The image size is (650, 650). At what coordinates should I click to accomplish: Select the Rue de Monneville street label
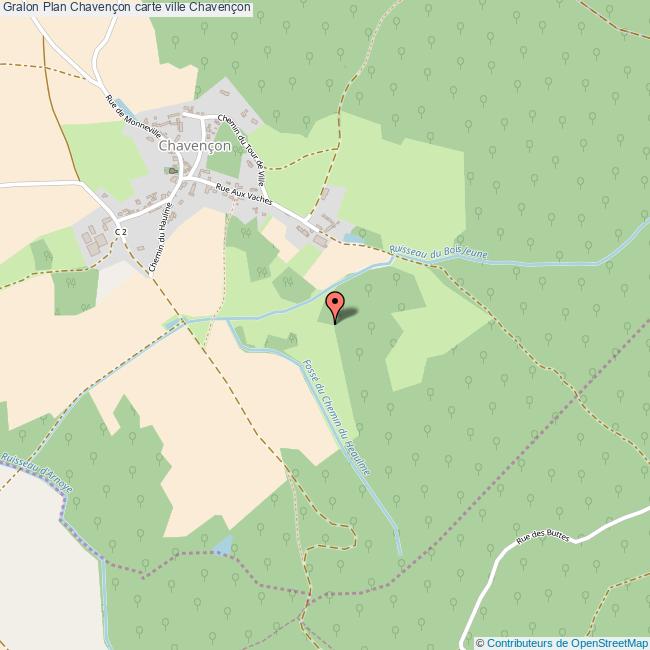pos(133,117)
